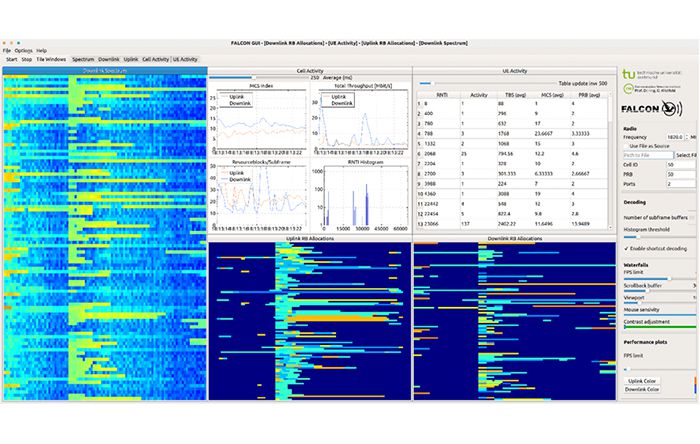Screen dimensions: 700x444
Task: Click the Uplink Color button
Action: click(642, 380)
